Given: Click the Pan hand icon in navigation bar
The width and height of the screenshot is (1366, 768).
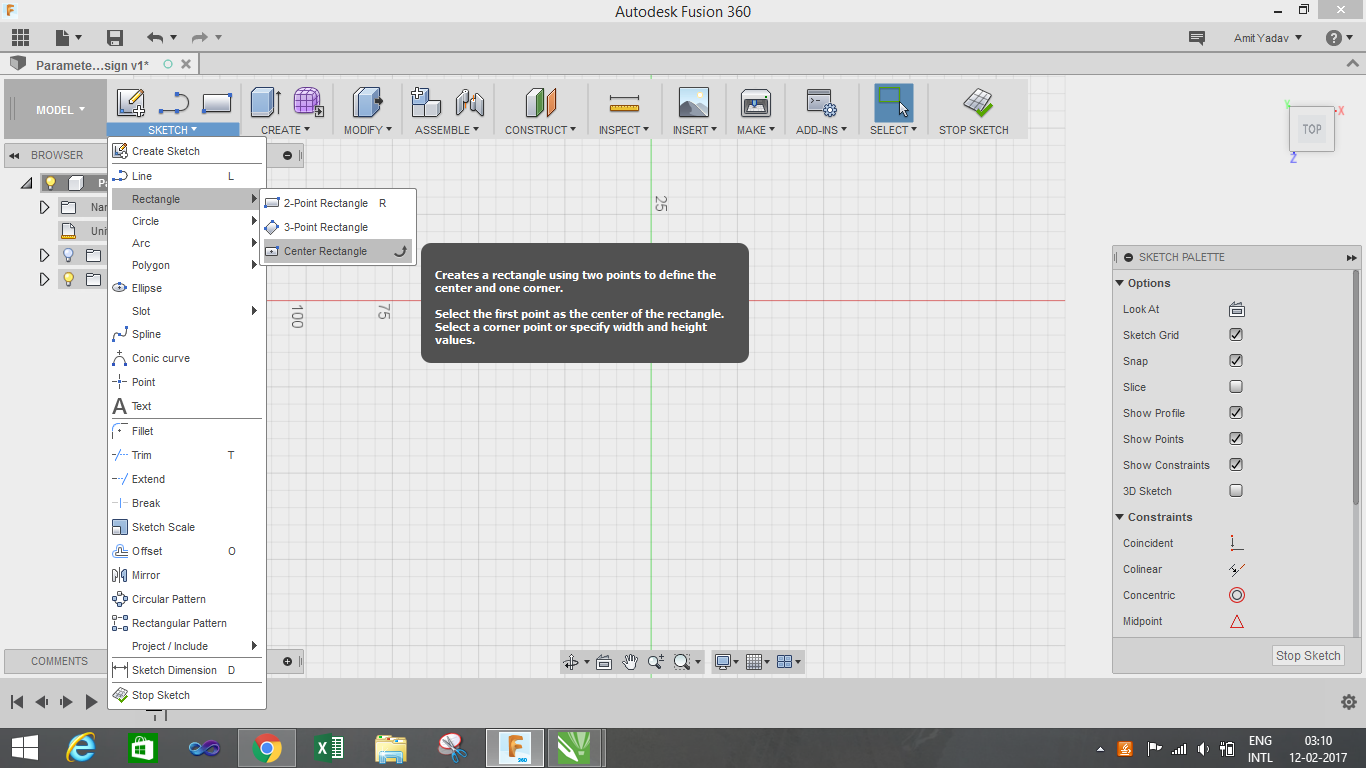Looking at the screenshot, I should [630, 661].
